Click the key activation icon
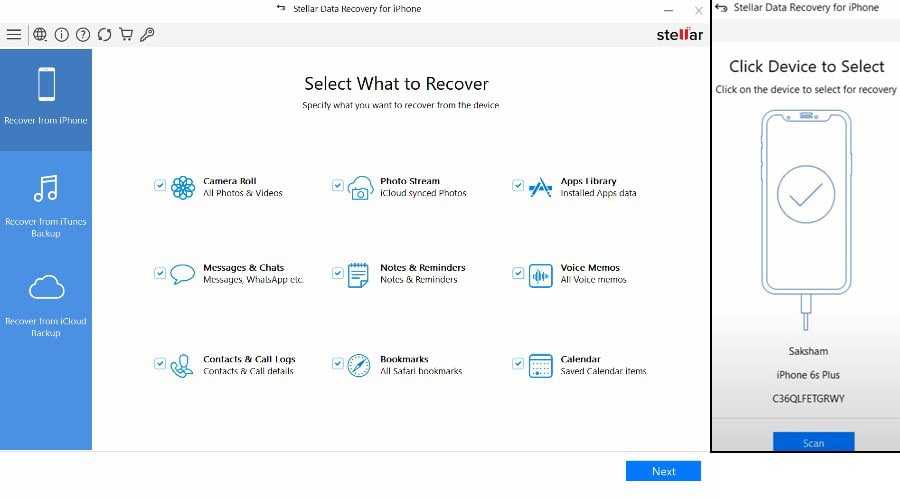The image size is (900, 500). [x=147, y=34]
